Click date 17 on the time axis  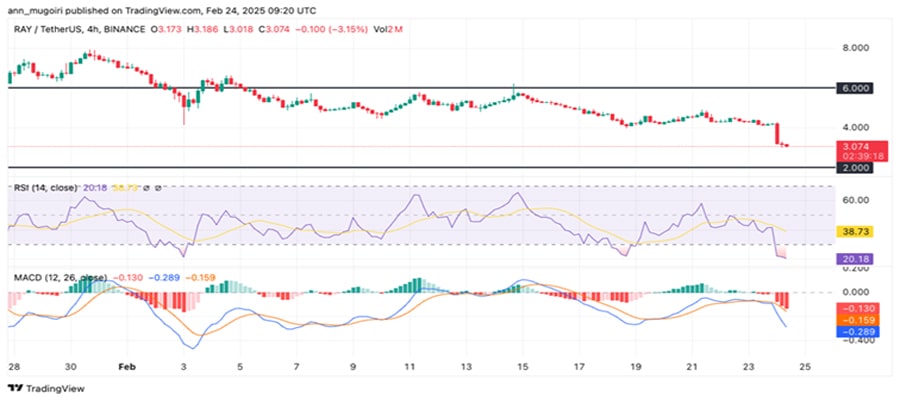pyautogui.click(x=579, y=367)
